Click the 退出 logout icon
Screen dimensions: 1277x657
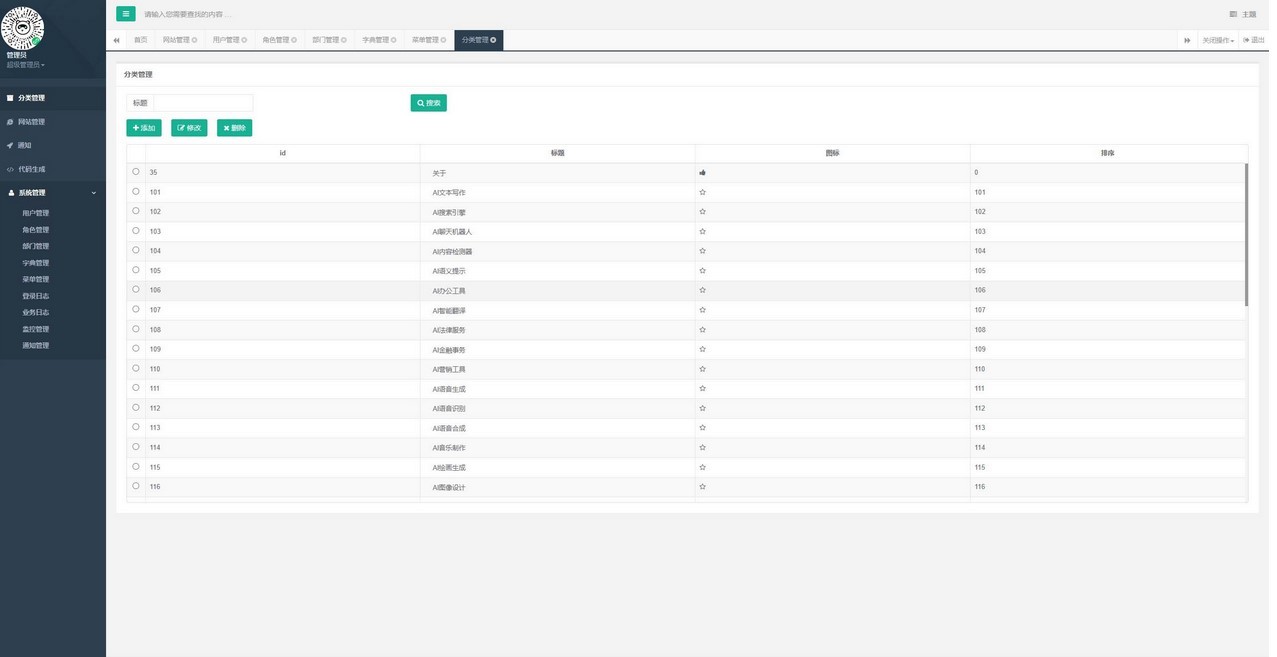pyautogui.click(x=1246, y=40)
